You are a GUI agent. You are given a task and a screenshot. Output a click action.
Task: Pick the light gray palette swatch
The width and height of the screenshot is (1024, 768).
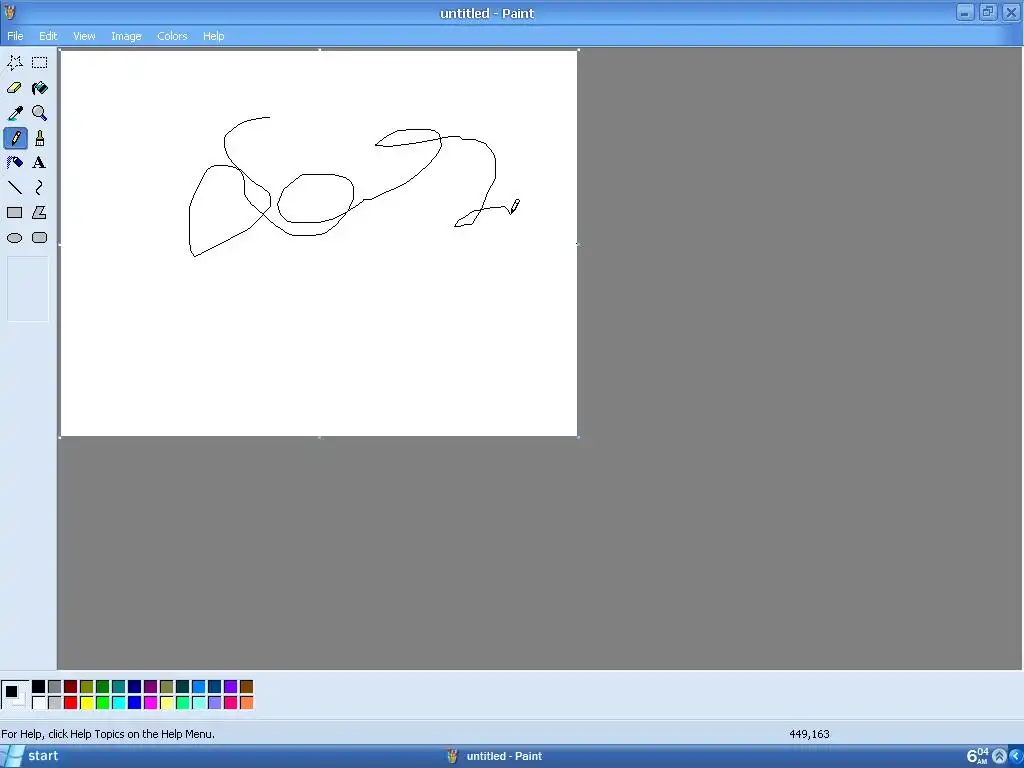coord(54,703)
